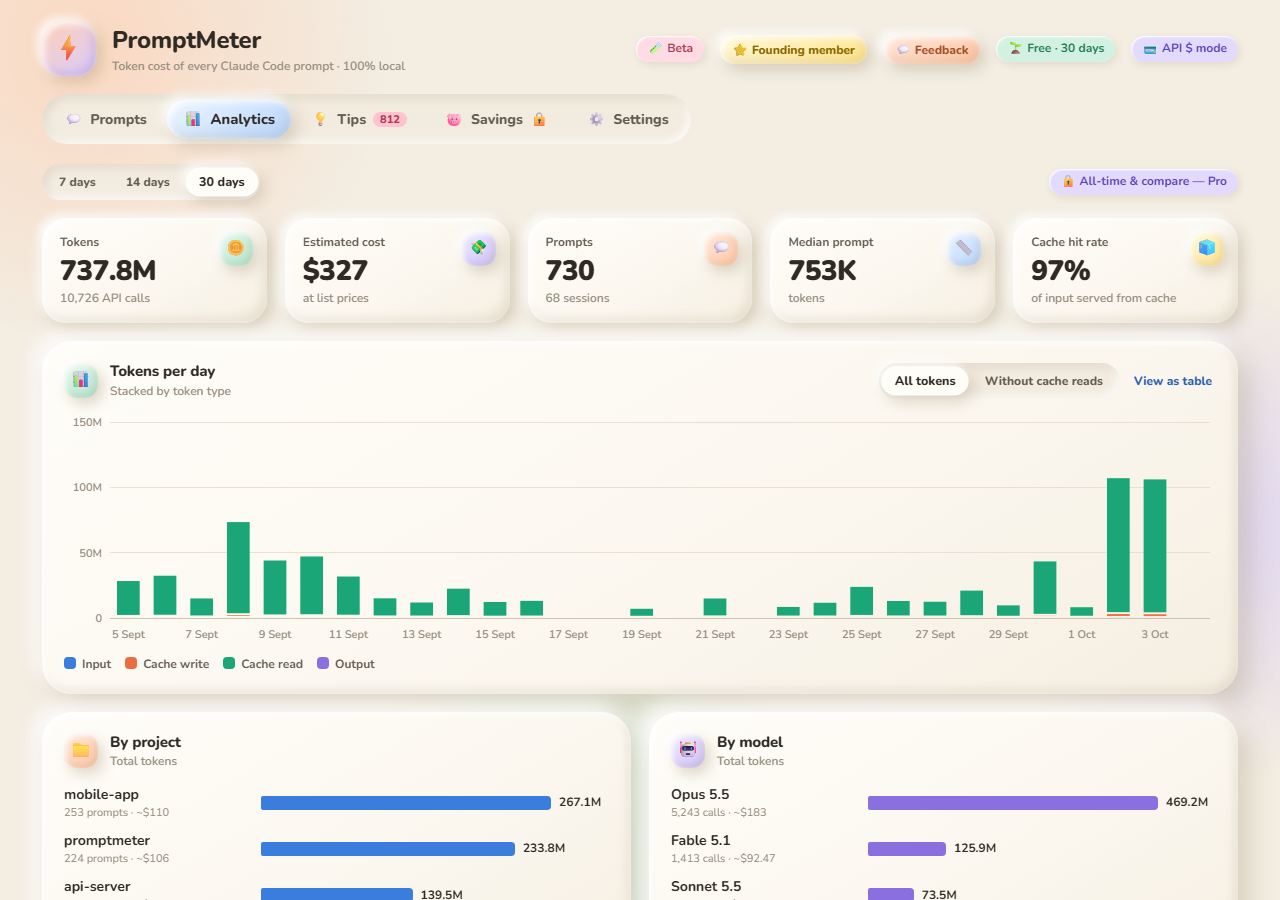Click the mobile-app project bar
Screen dimensions: 1280x900
click(x=406, y=802)
